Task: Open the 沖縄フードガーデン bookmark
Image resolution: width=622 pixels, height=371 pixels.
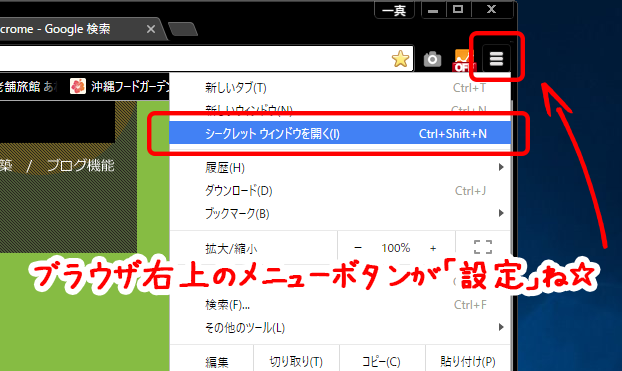Action: point(120,86)
